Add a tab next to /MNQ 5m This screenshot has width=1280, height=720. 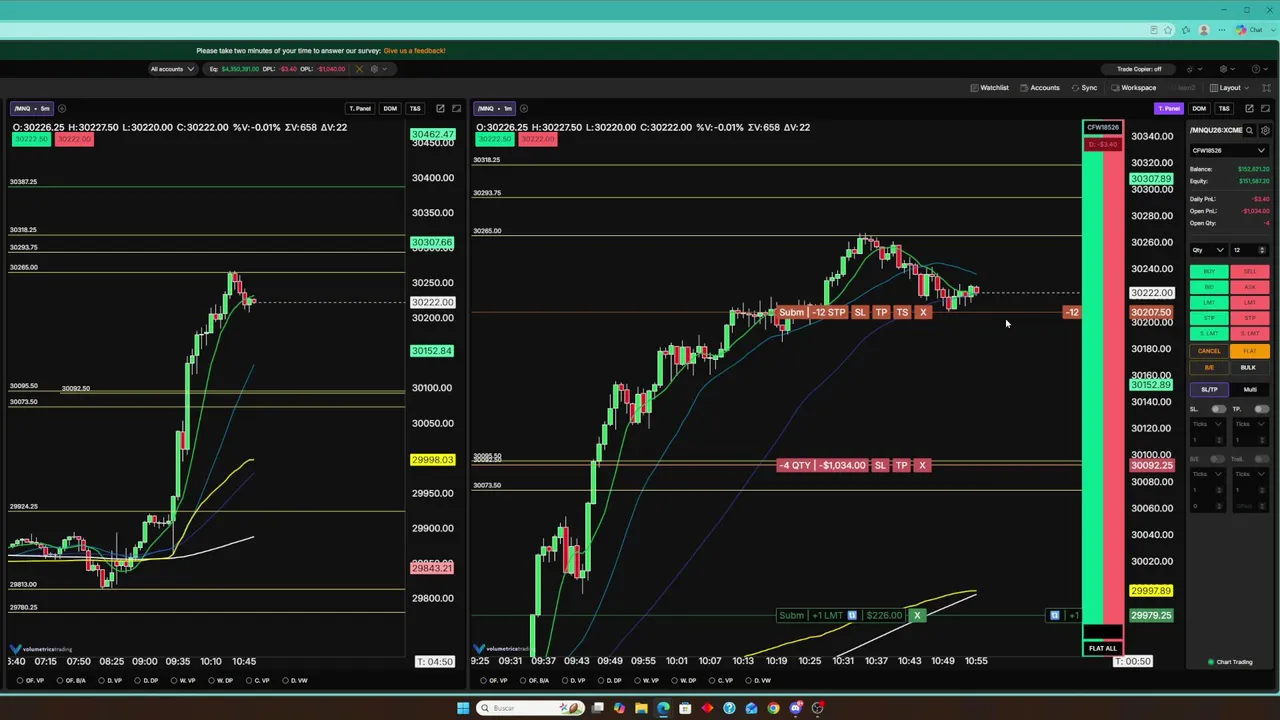pyautogui.click(x=62, y=108)
